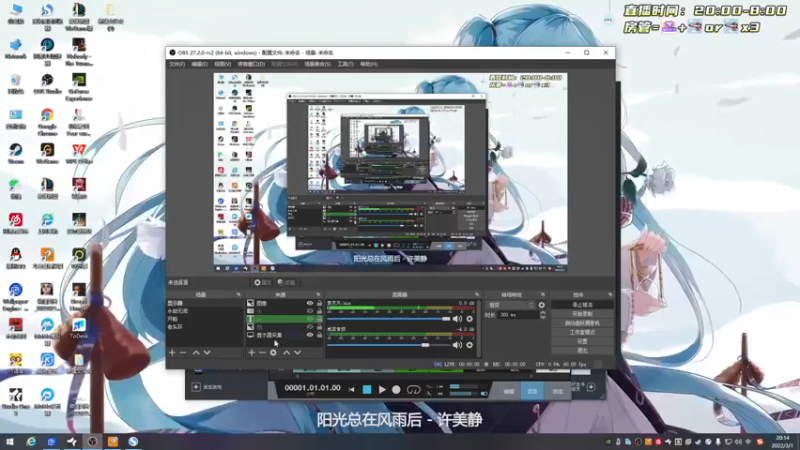Add a new scene with plus icon
This screenshot has height=450, width=800.
coord(172,353)
